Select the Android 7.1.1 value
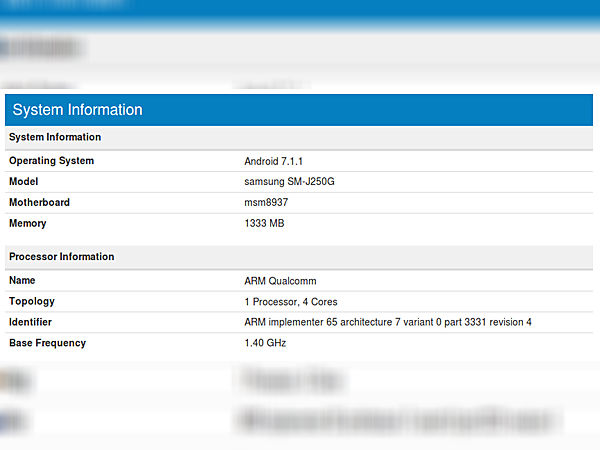 point(274,161)
